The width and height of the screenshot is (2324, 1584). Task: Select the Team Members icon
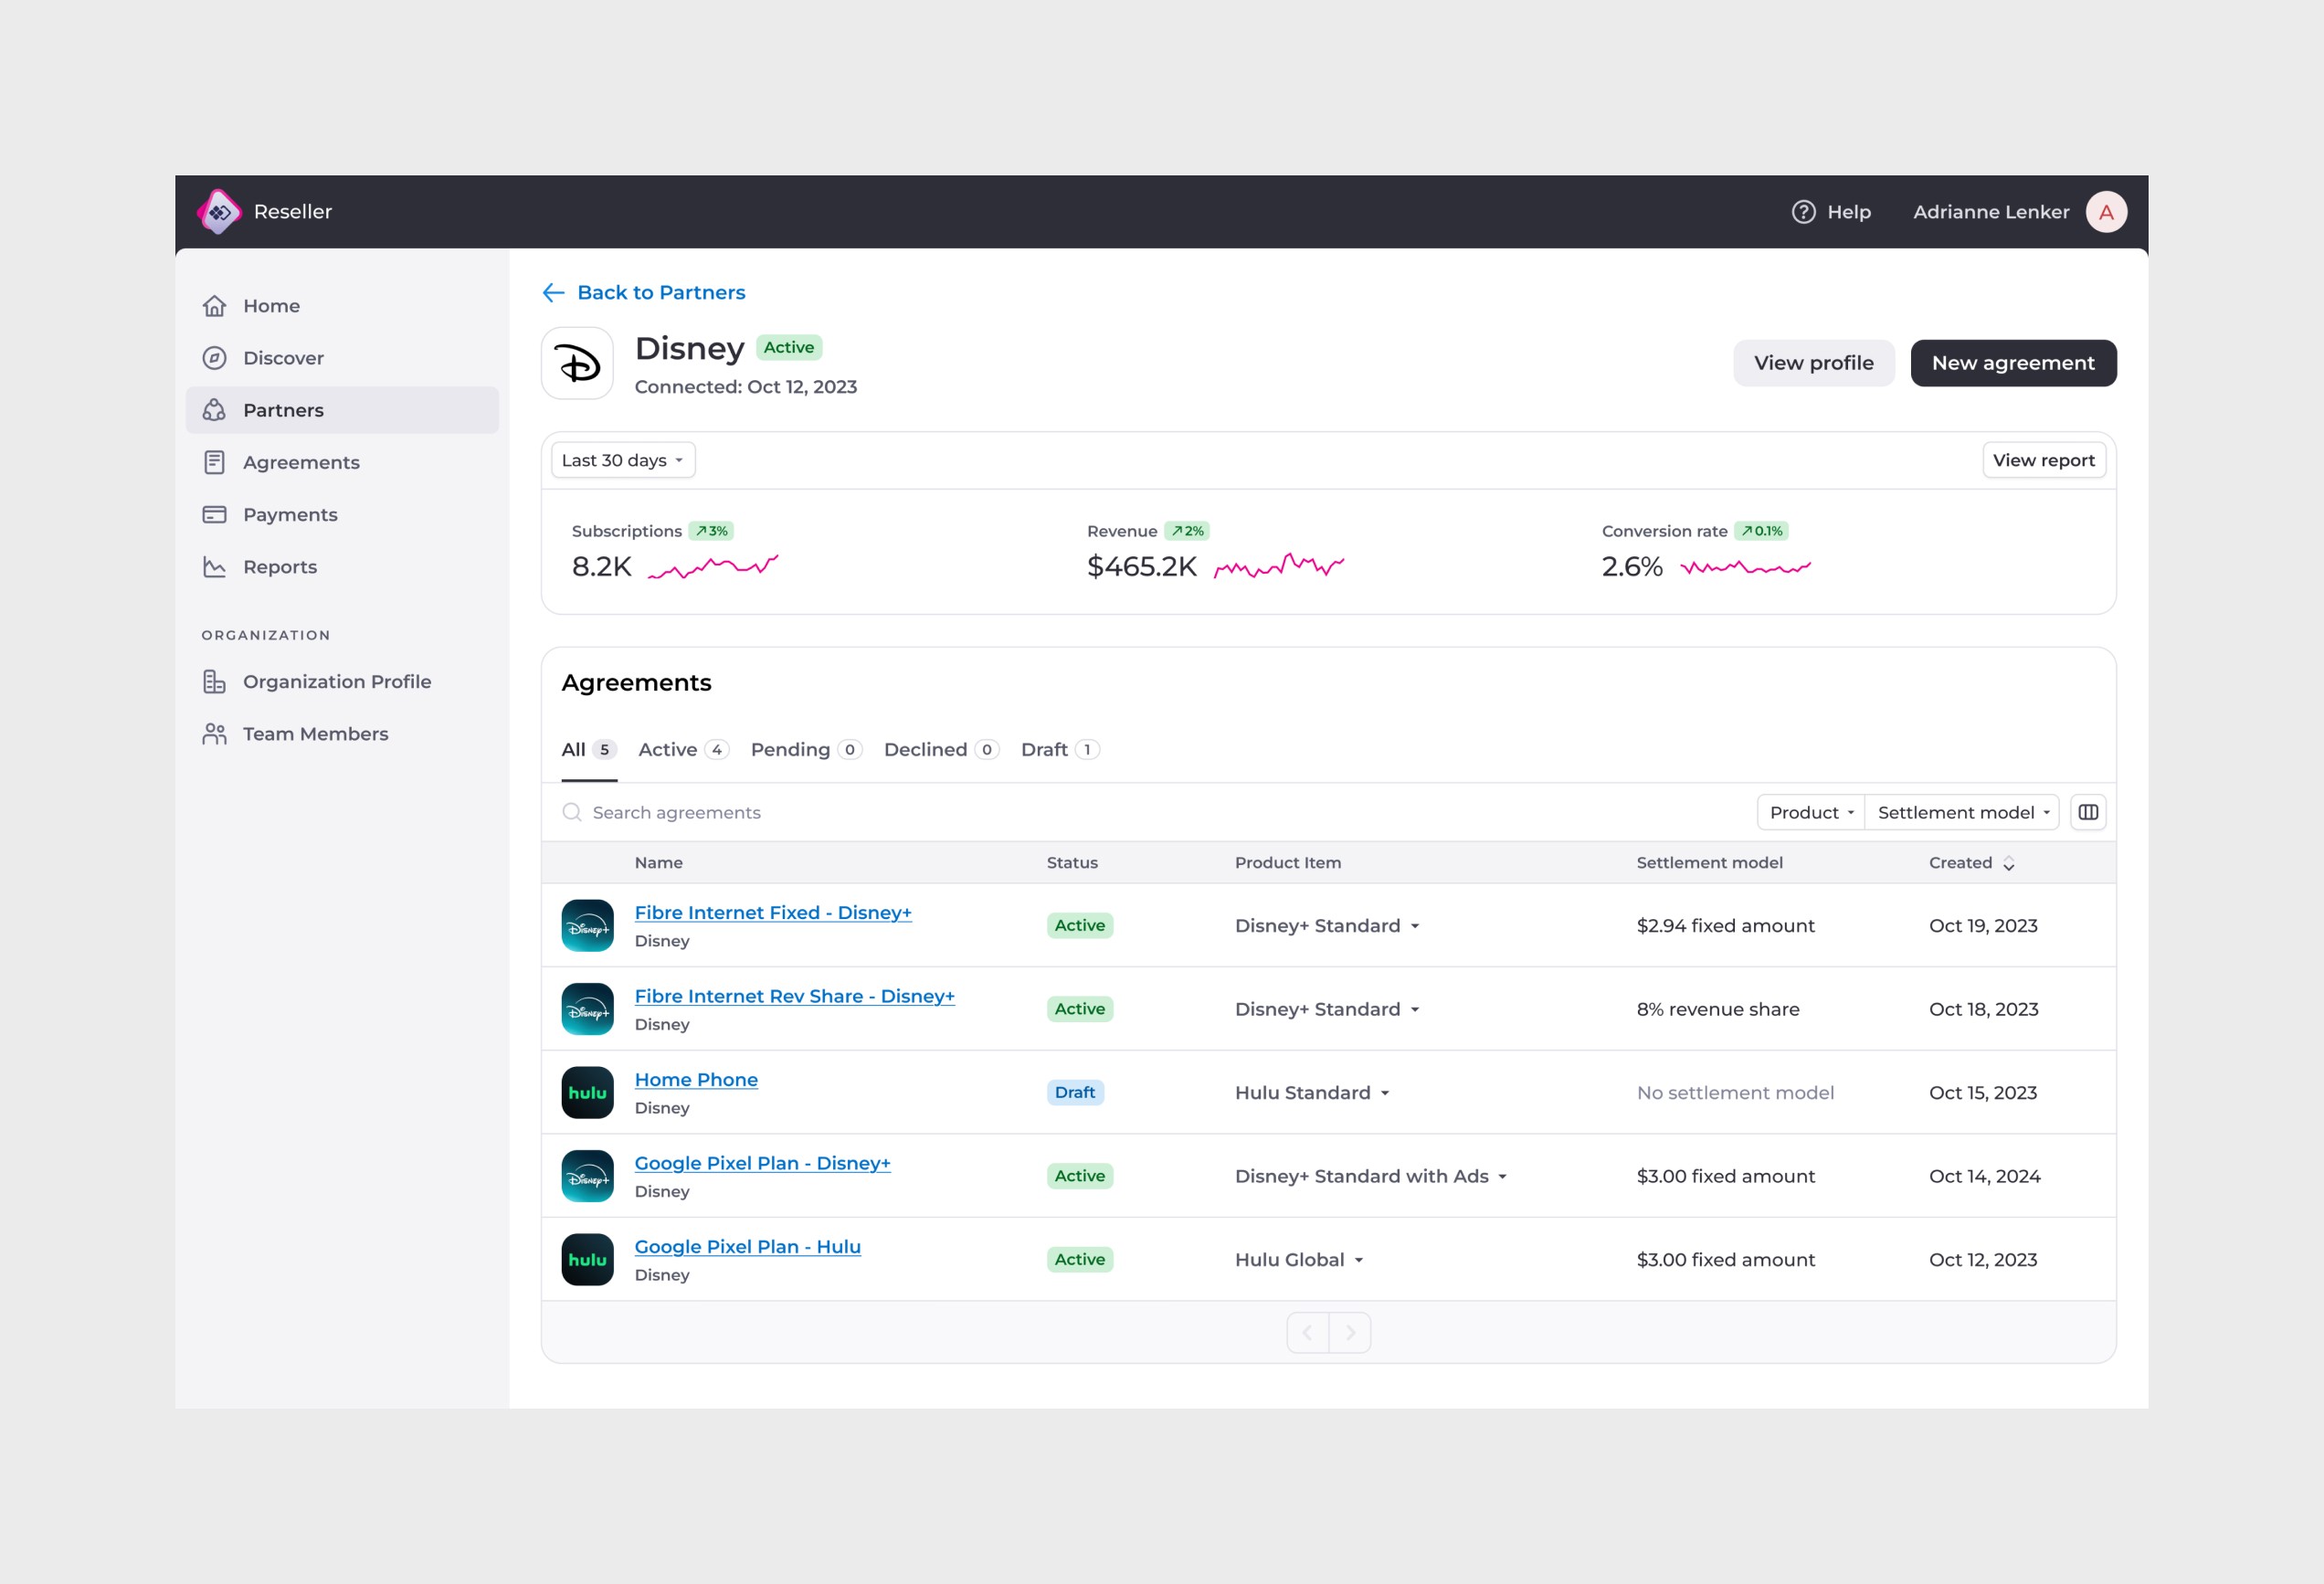(215, 733)
